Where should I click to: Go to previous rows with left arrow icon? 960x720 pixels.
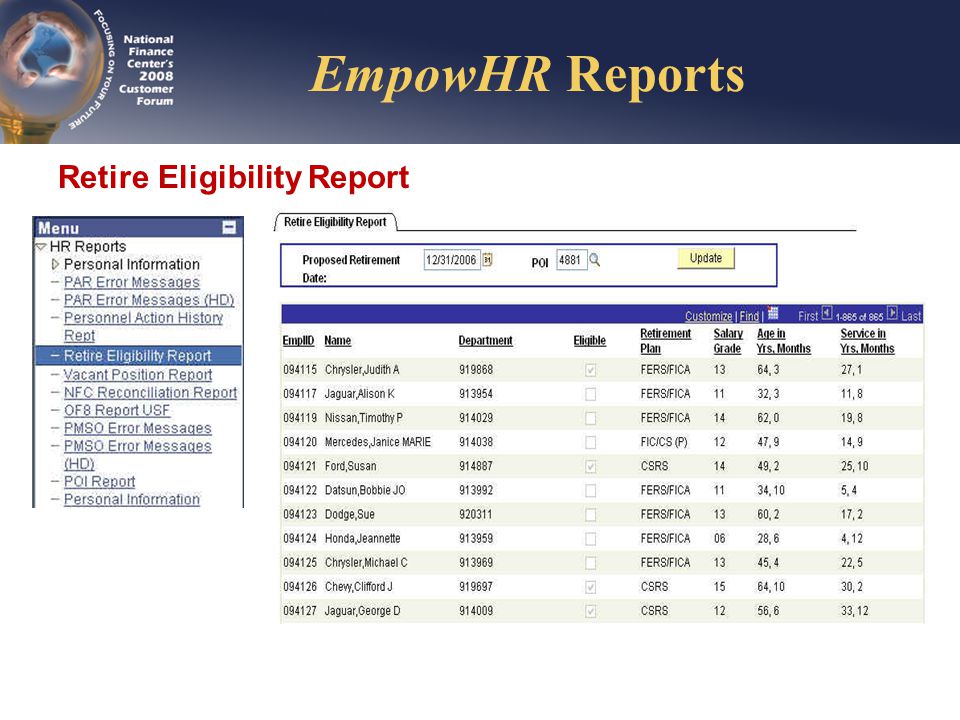click(827, 313)
